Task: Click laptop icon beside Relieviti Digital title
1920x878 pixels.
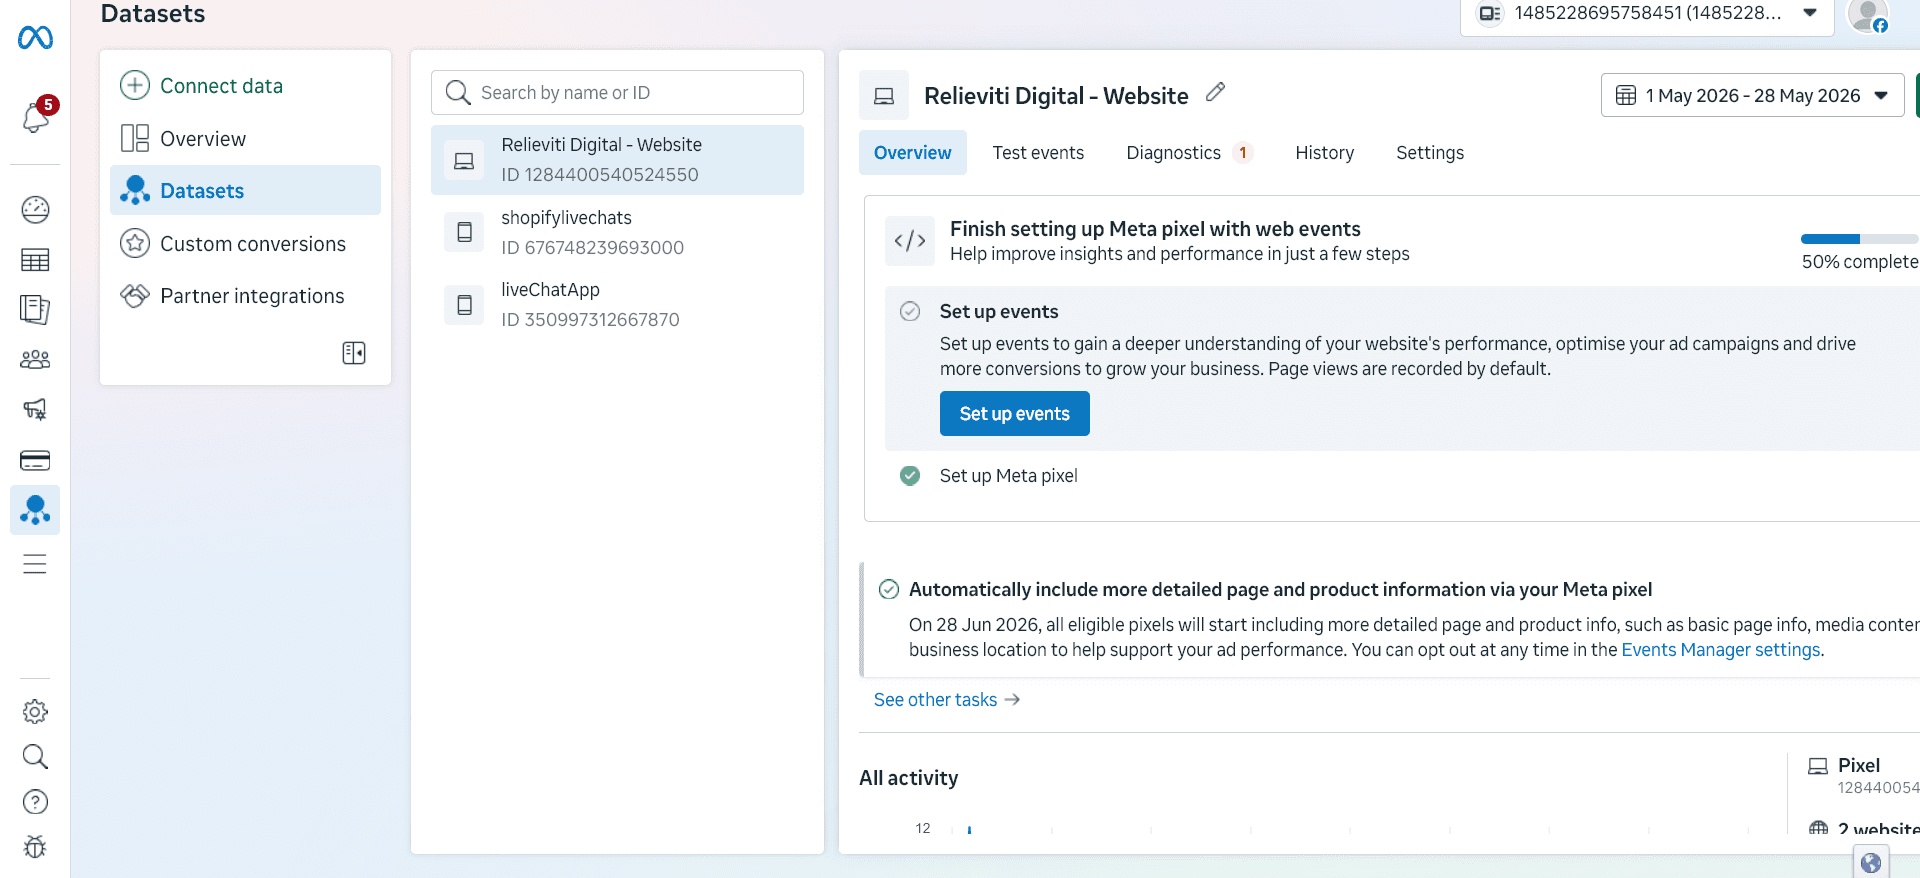Action: click(x=884, y=96)
